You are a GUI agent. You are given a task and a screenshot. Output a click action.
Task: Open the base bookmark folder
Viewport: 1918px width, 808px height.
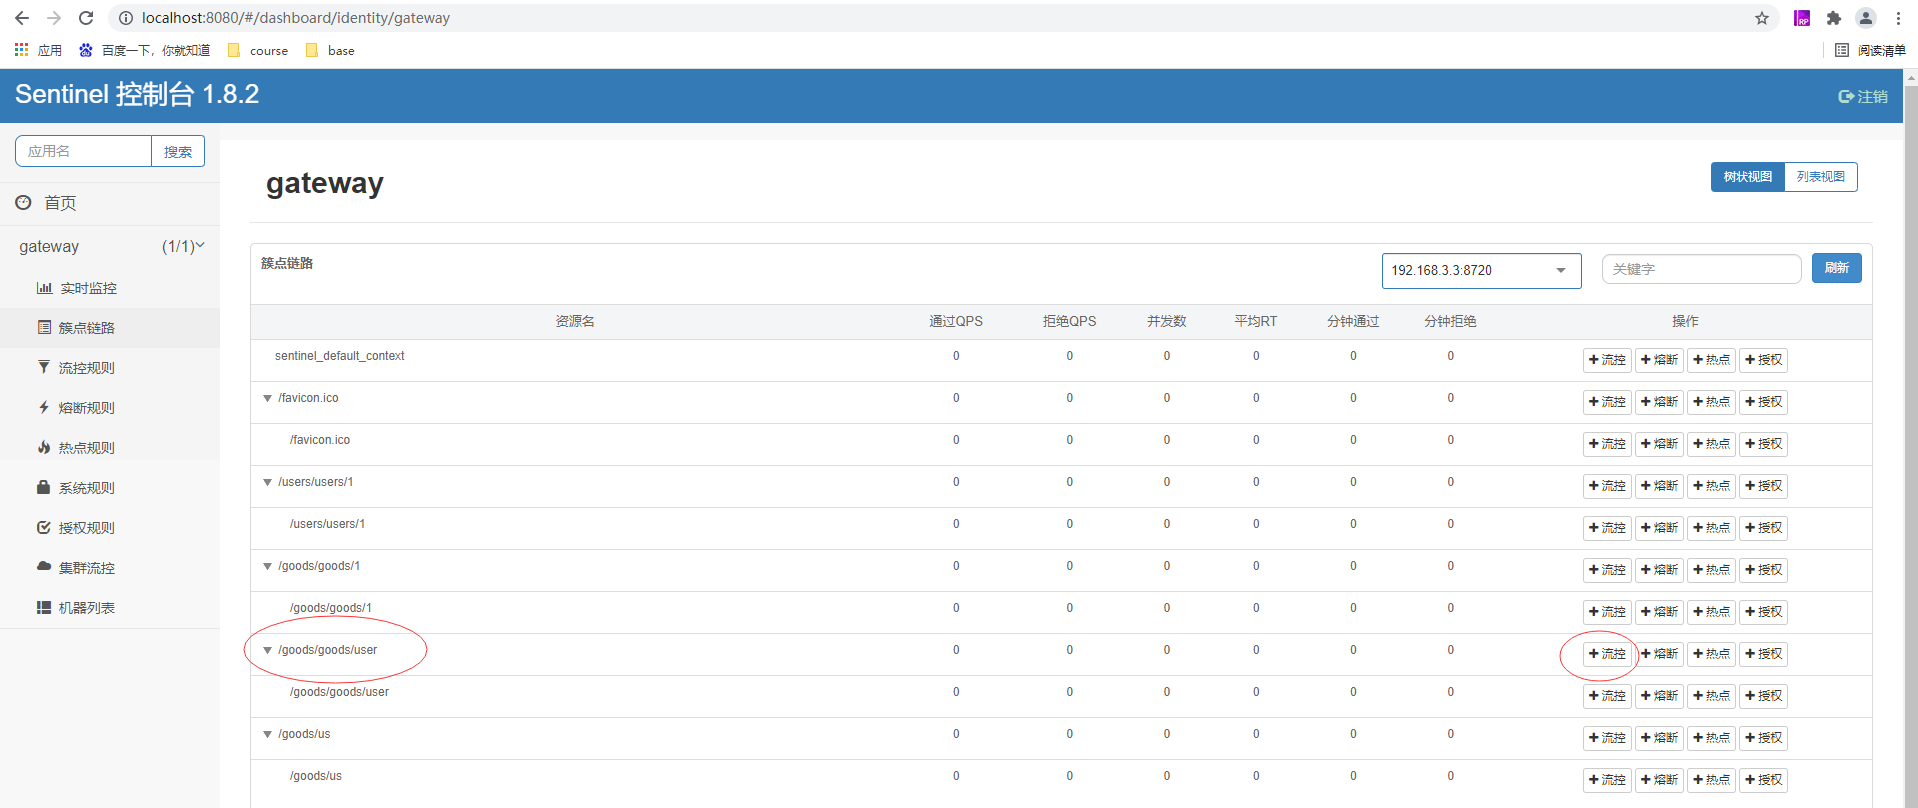pyautogui.click(x=330, y=50)
